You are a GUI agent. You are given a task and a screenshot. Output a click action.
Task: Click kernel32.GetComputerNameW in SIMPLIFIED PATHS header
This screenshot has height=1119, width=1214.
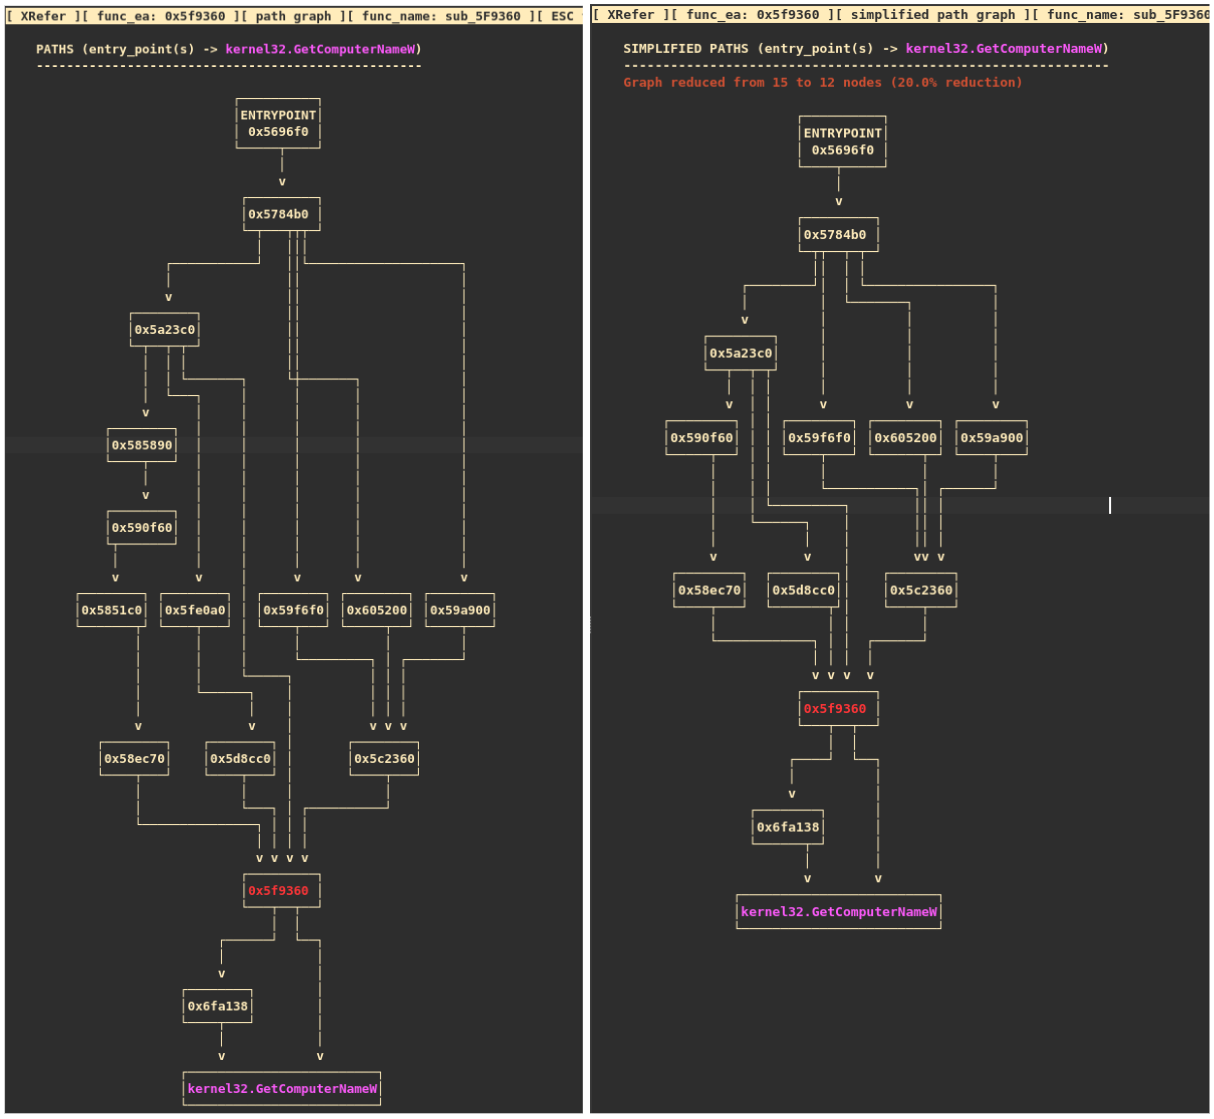[x=1004, y=48]
